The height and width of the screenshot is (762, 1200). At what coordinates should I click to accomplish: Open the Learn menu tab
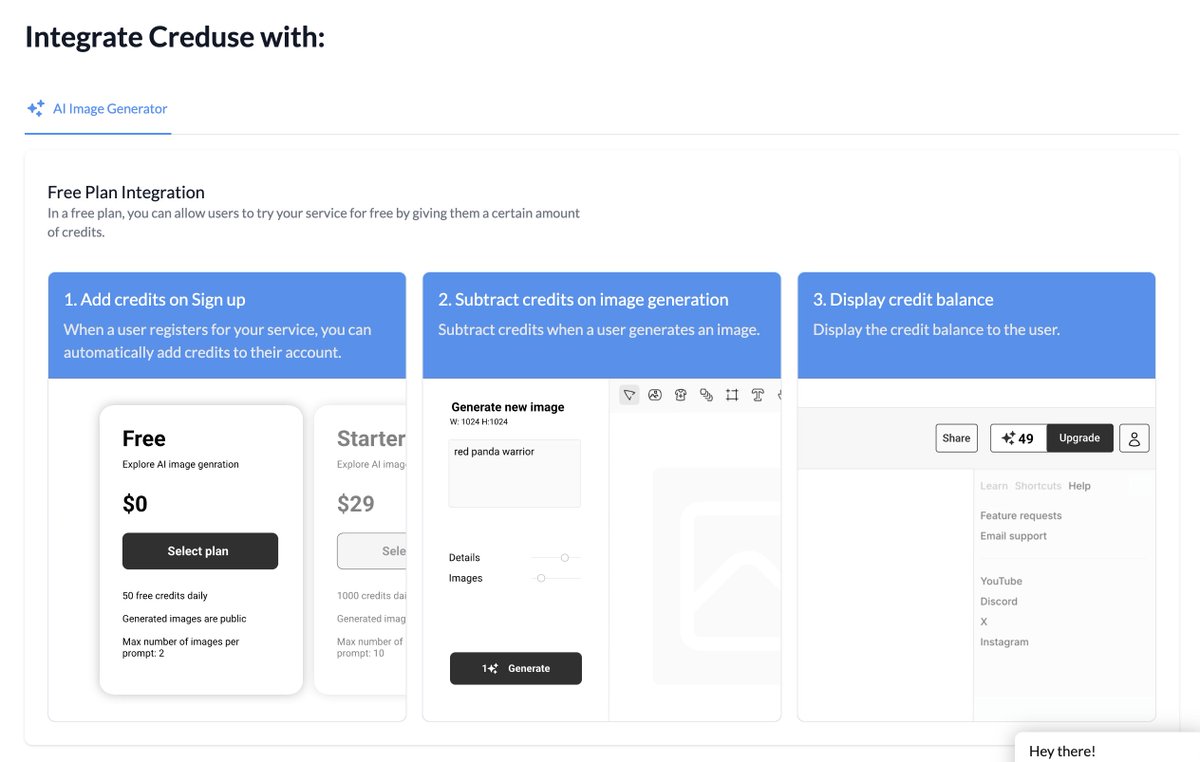994,486
